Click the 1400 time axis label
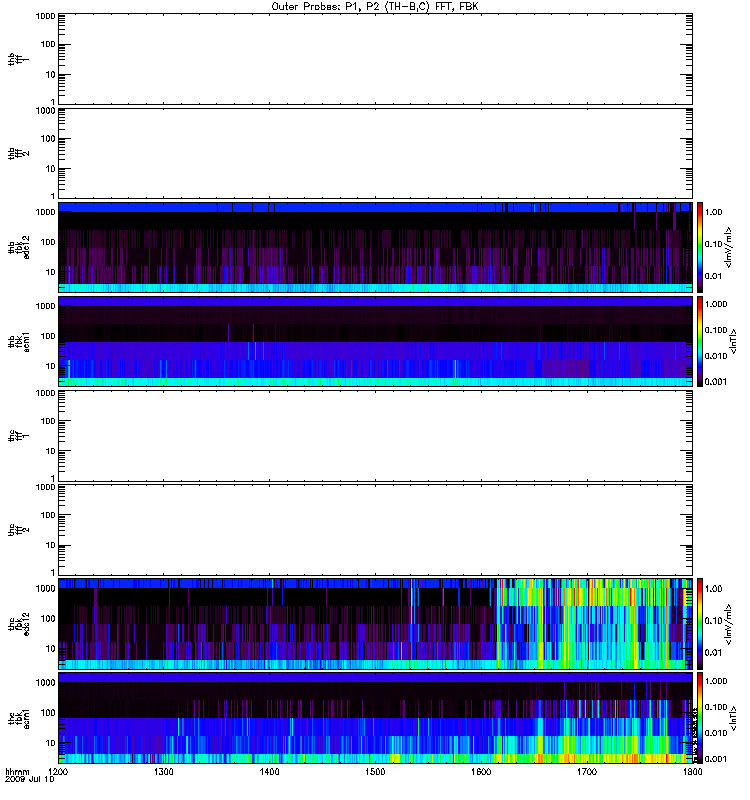 tap(269, 771)
